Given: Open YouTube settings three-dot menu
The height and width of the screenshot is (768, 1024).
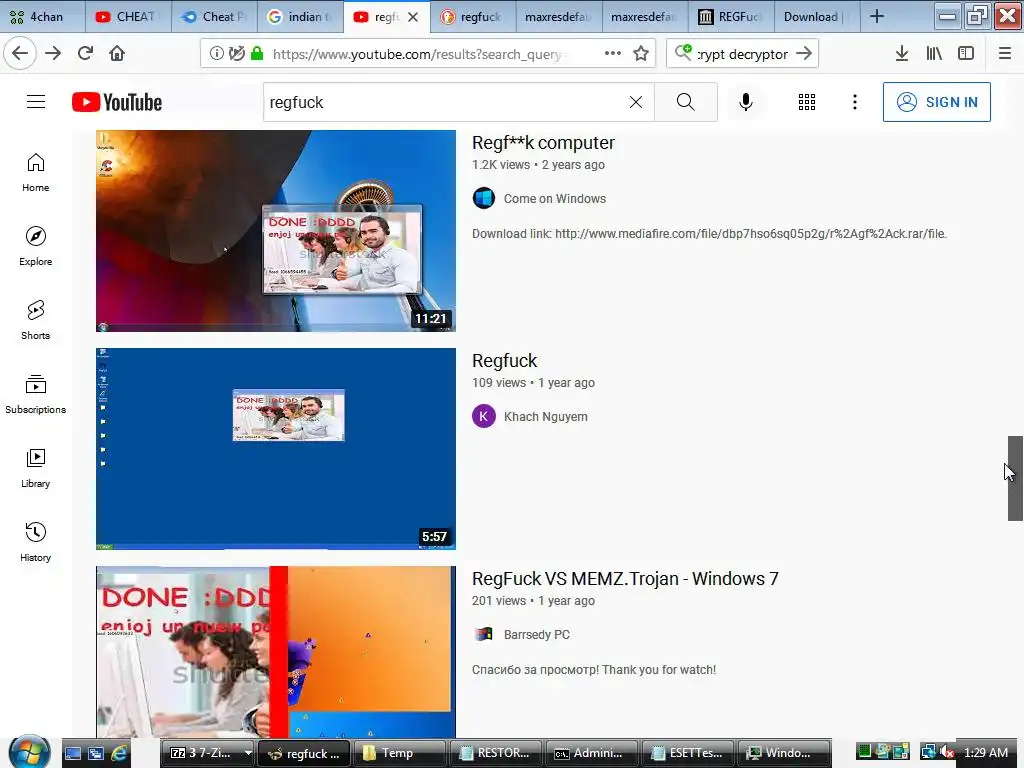Looking at the screenshot, I should [x=854, y=102].
